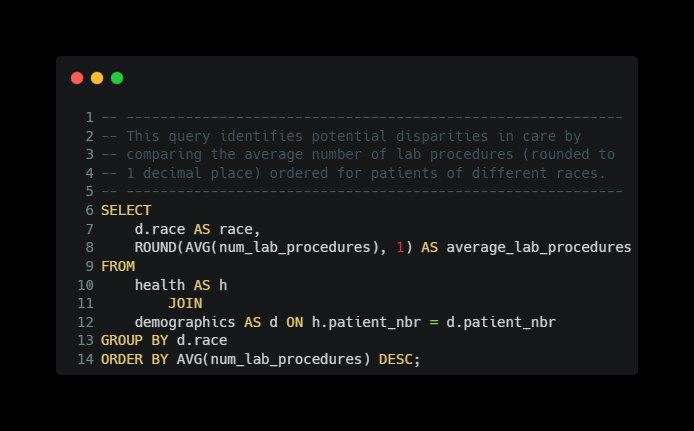The width and height of the screenshot is (694, 431).
Task: Click the red close dot
Action: click(77, 78)
